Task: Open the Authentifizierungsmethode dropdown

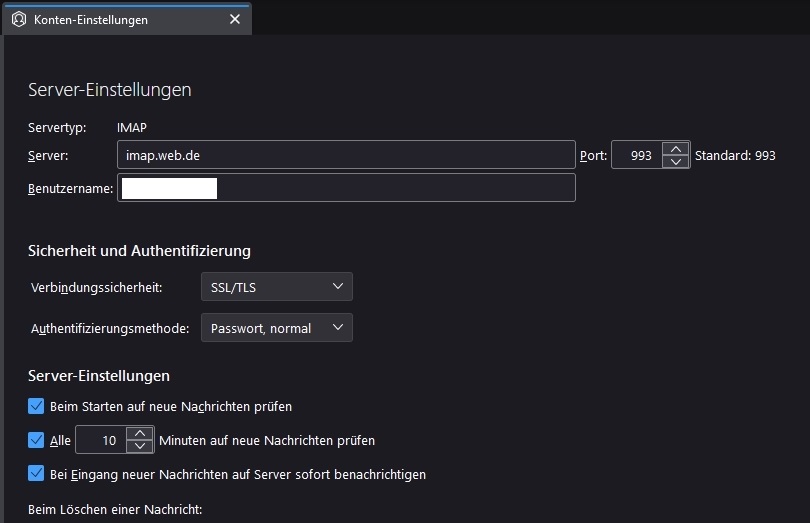Action: tap(277, 328)
